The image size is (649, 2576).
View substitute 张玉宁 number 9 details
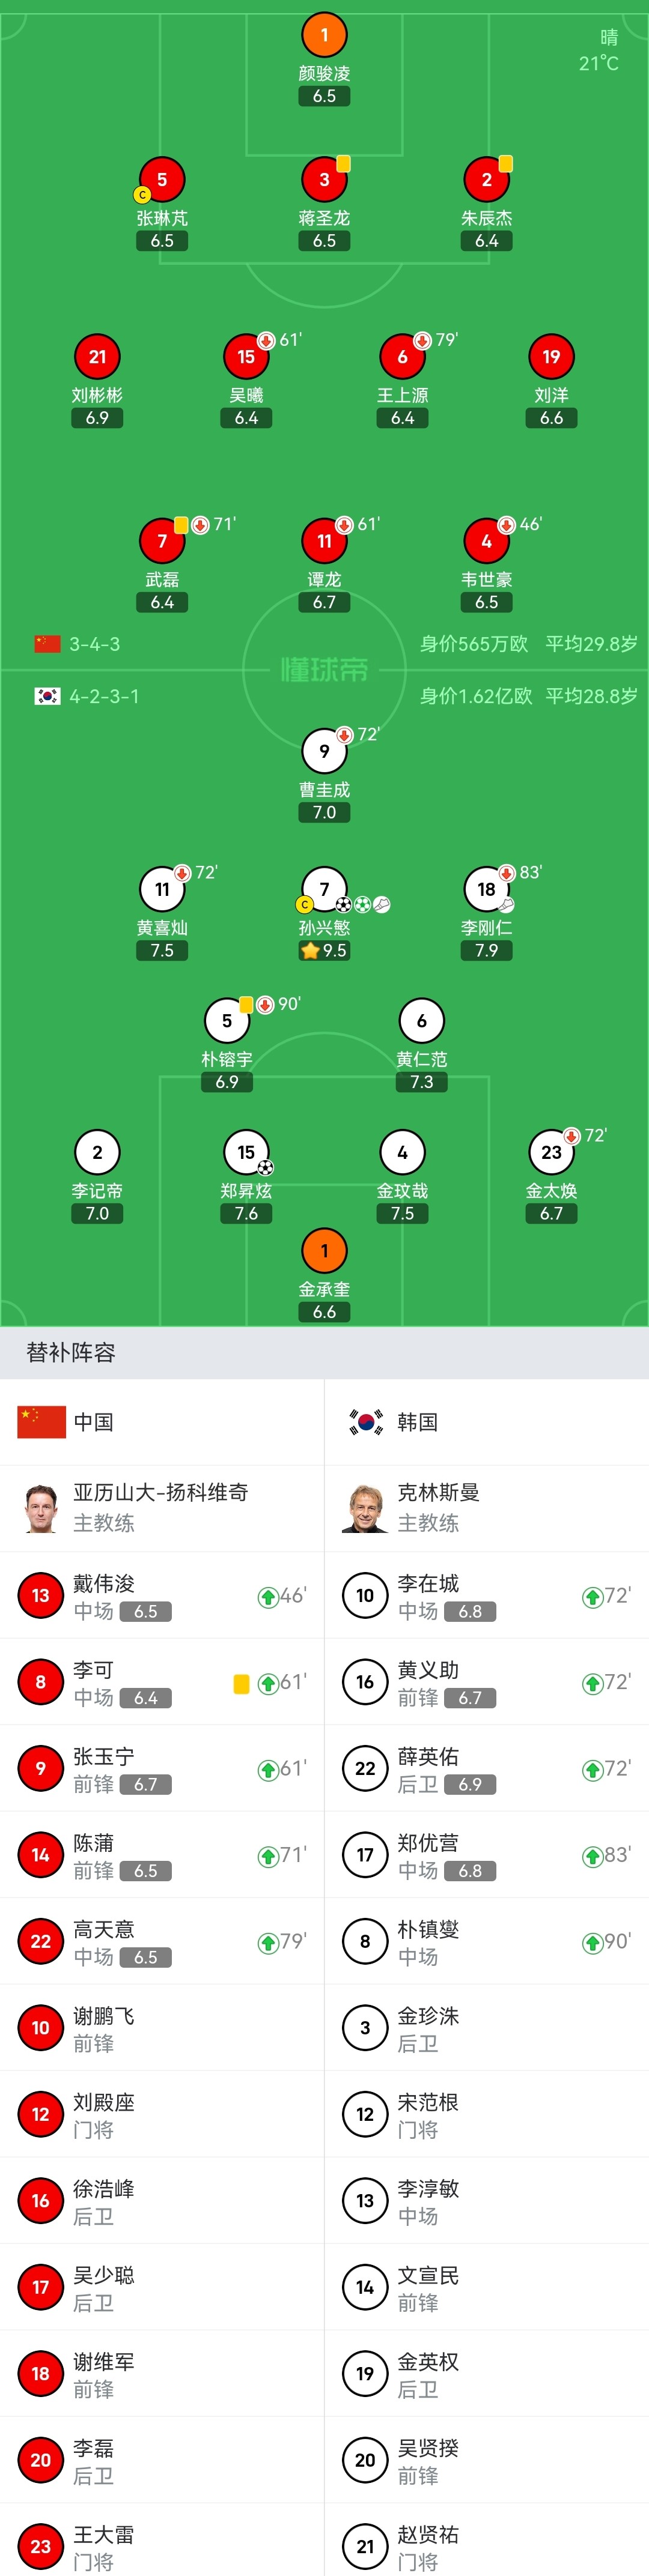click(x=162, y=1768)
